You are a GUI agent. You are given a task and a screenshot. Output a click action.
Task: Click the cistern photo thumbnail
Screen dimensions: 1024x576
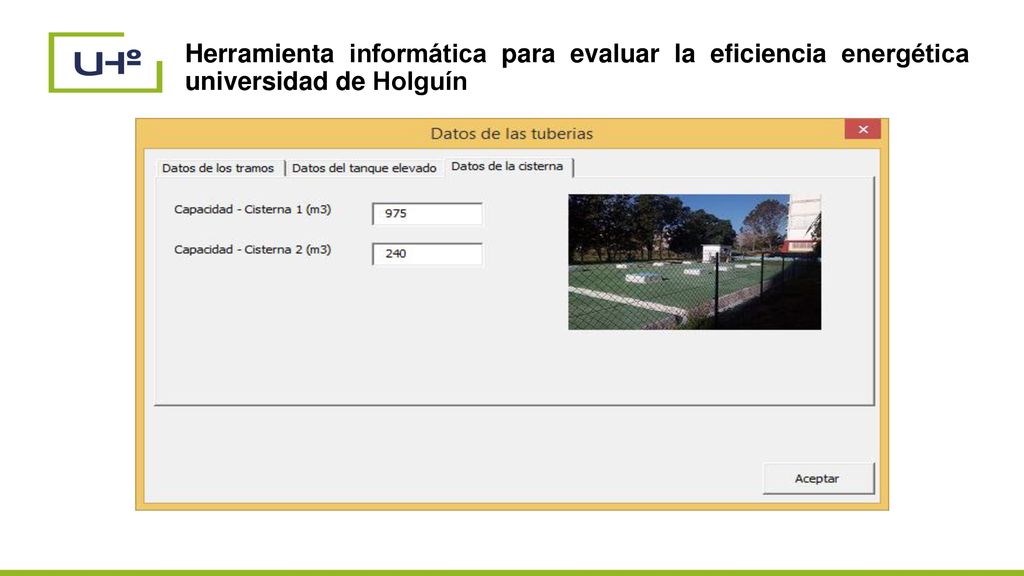[x=694, y=262]
